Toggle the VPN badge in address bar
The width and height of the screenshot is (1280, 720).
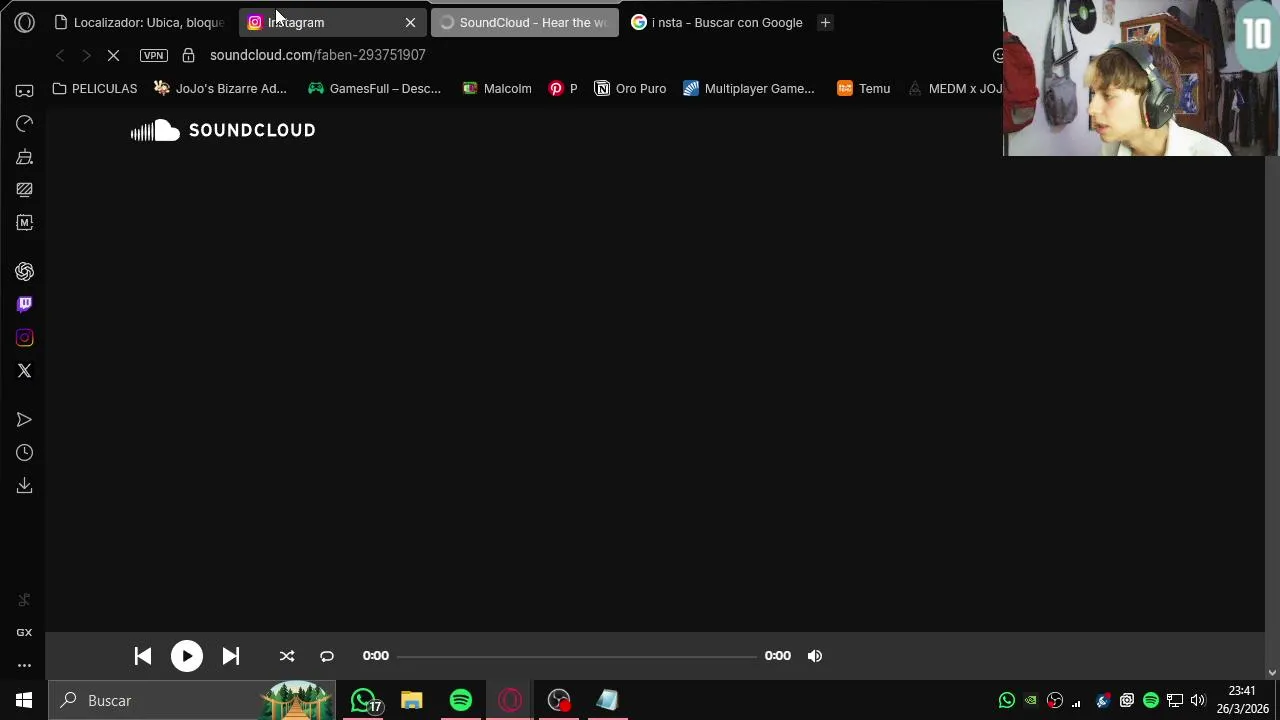point(154,55)
